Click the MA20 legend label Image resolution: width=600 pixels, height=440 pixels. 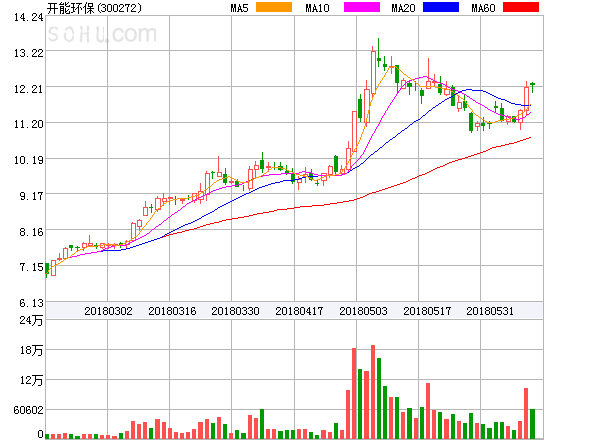click(403, 8)
